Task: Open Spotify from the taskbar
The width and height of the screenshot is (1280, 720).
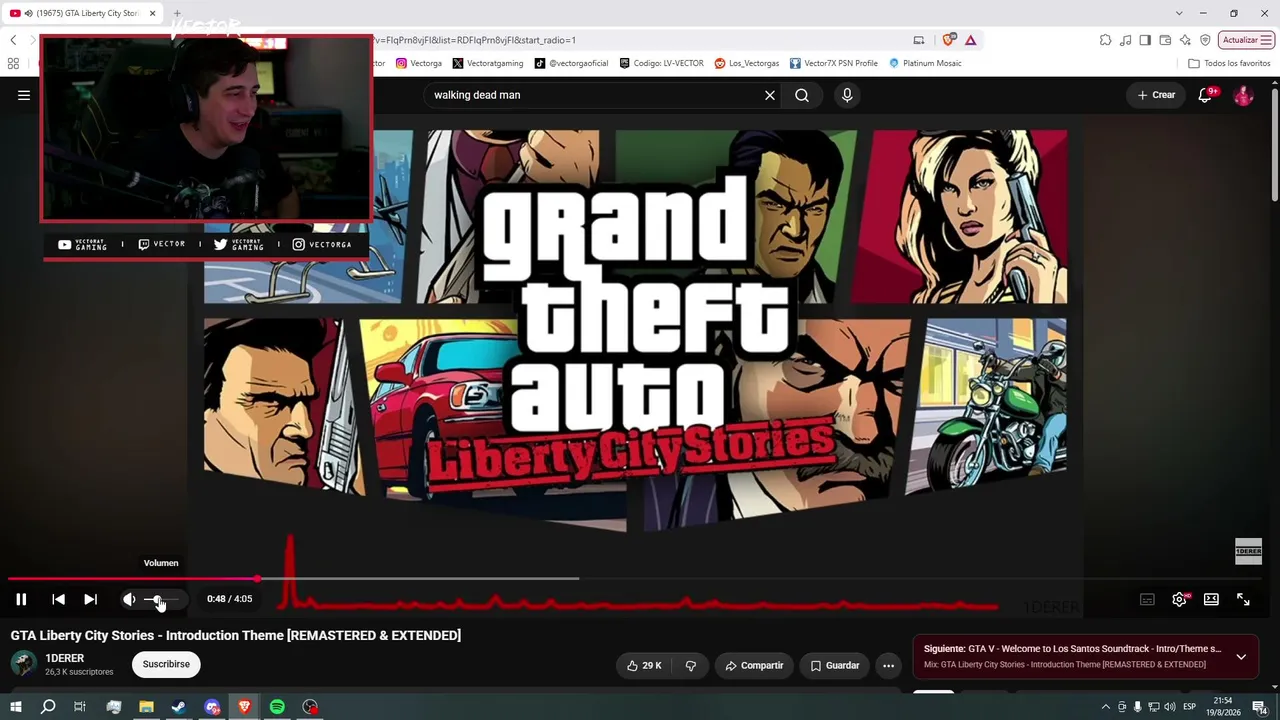Action: click(x=277, y=707)
